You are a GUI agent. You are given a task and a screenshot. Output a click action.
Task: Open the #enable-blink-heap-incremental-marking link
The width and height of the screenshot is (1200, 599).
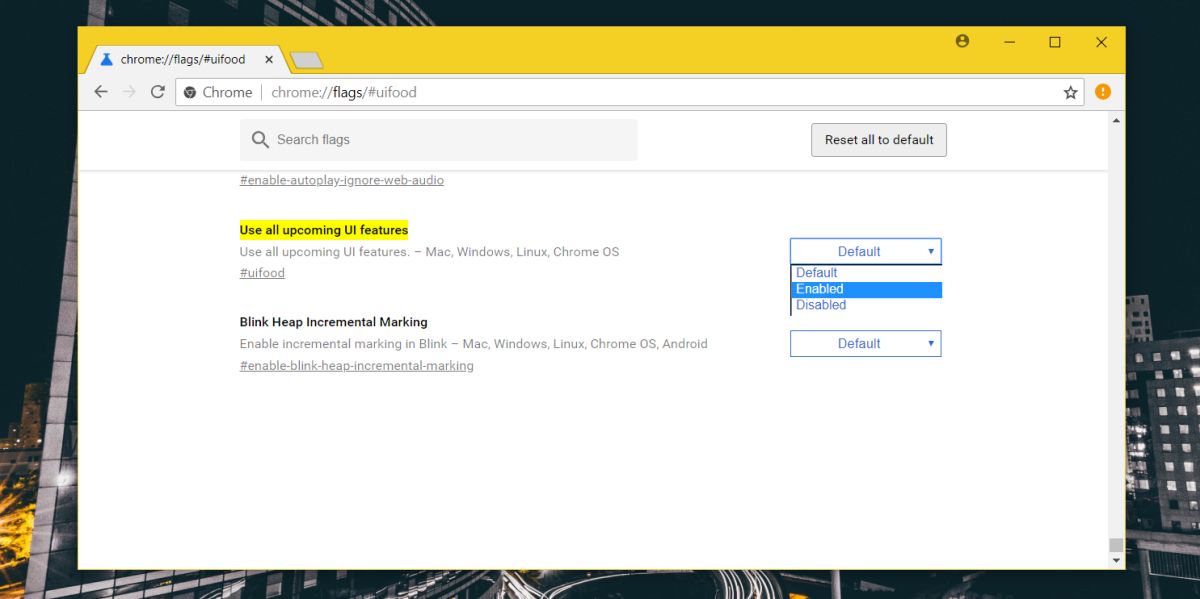pyautogui.click(x=356, y=365)
